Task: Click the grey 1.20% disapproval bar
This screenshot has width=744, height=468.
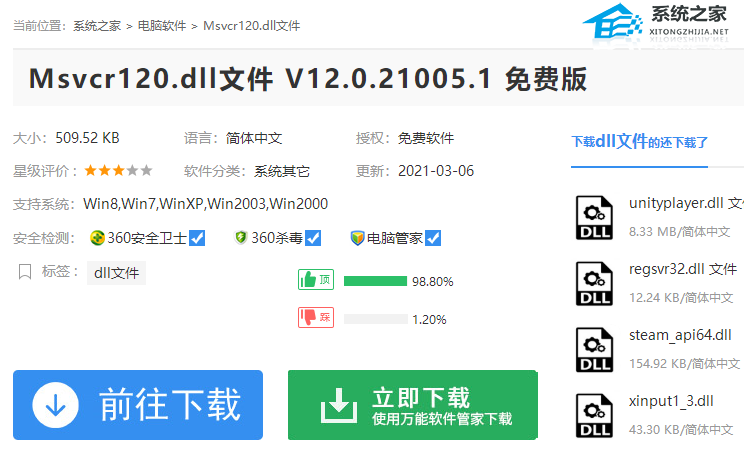Action: pos(375,319)
